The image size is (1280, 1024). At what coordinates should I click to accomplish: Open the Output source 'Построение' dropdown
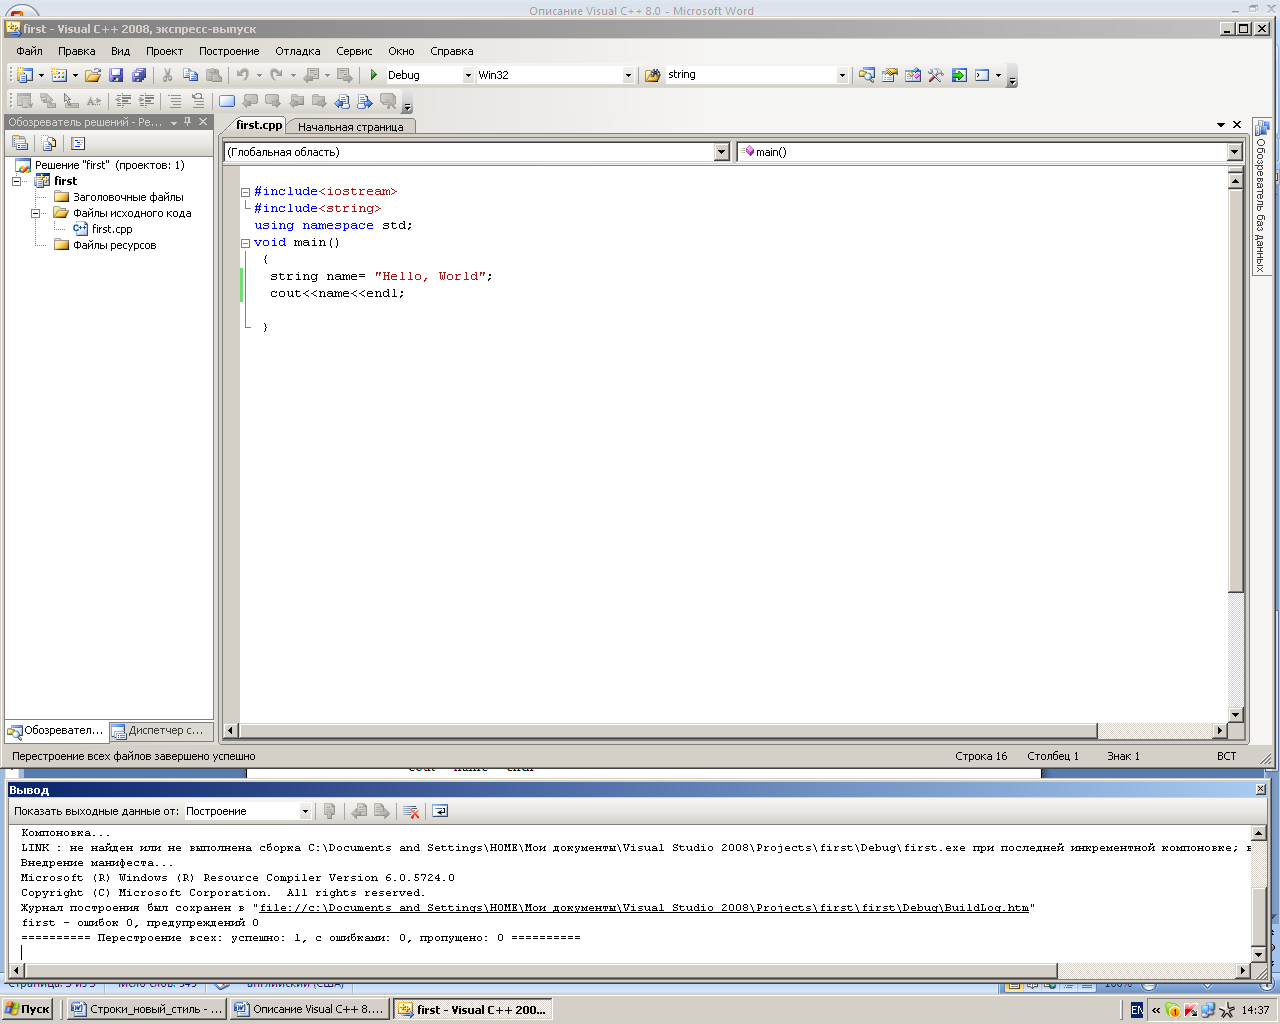click(305, 811)
